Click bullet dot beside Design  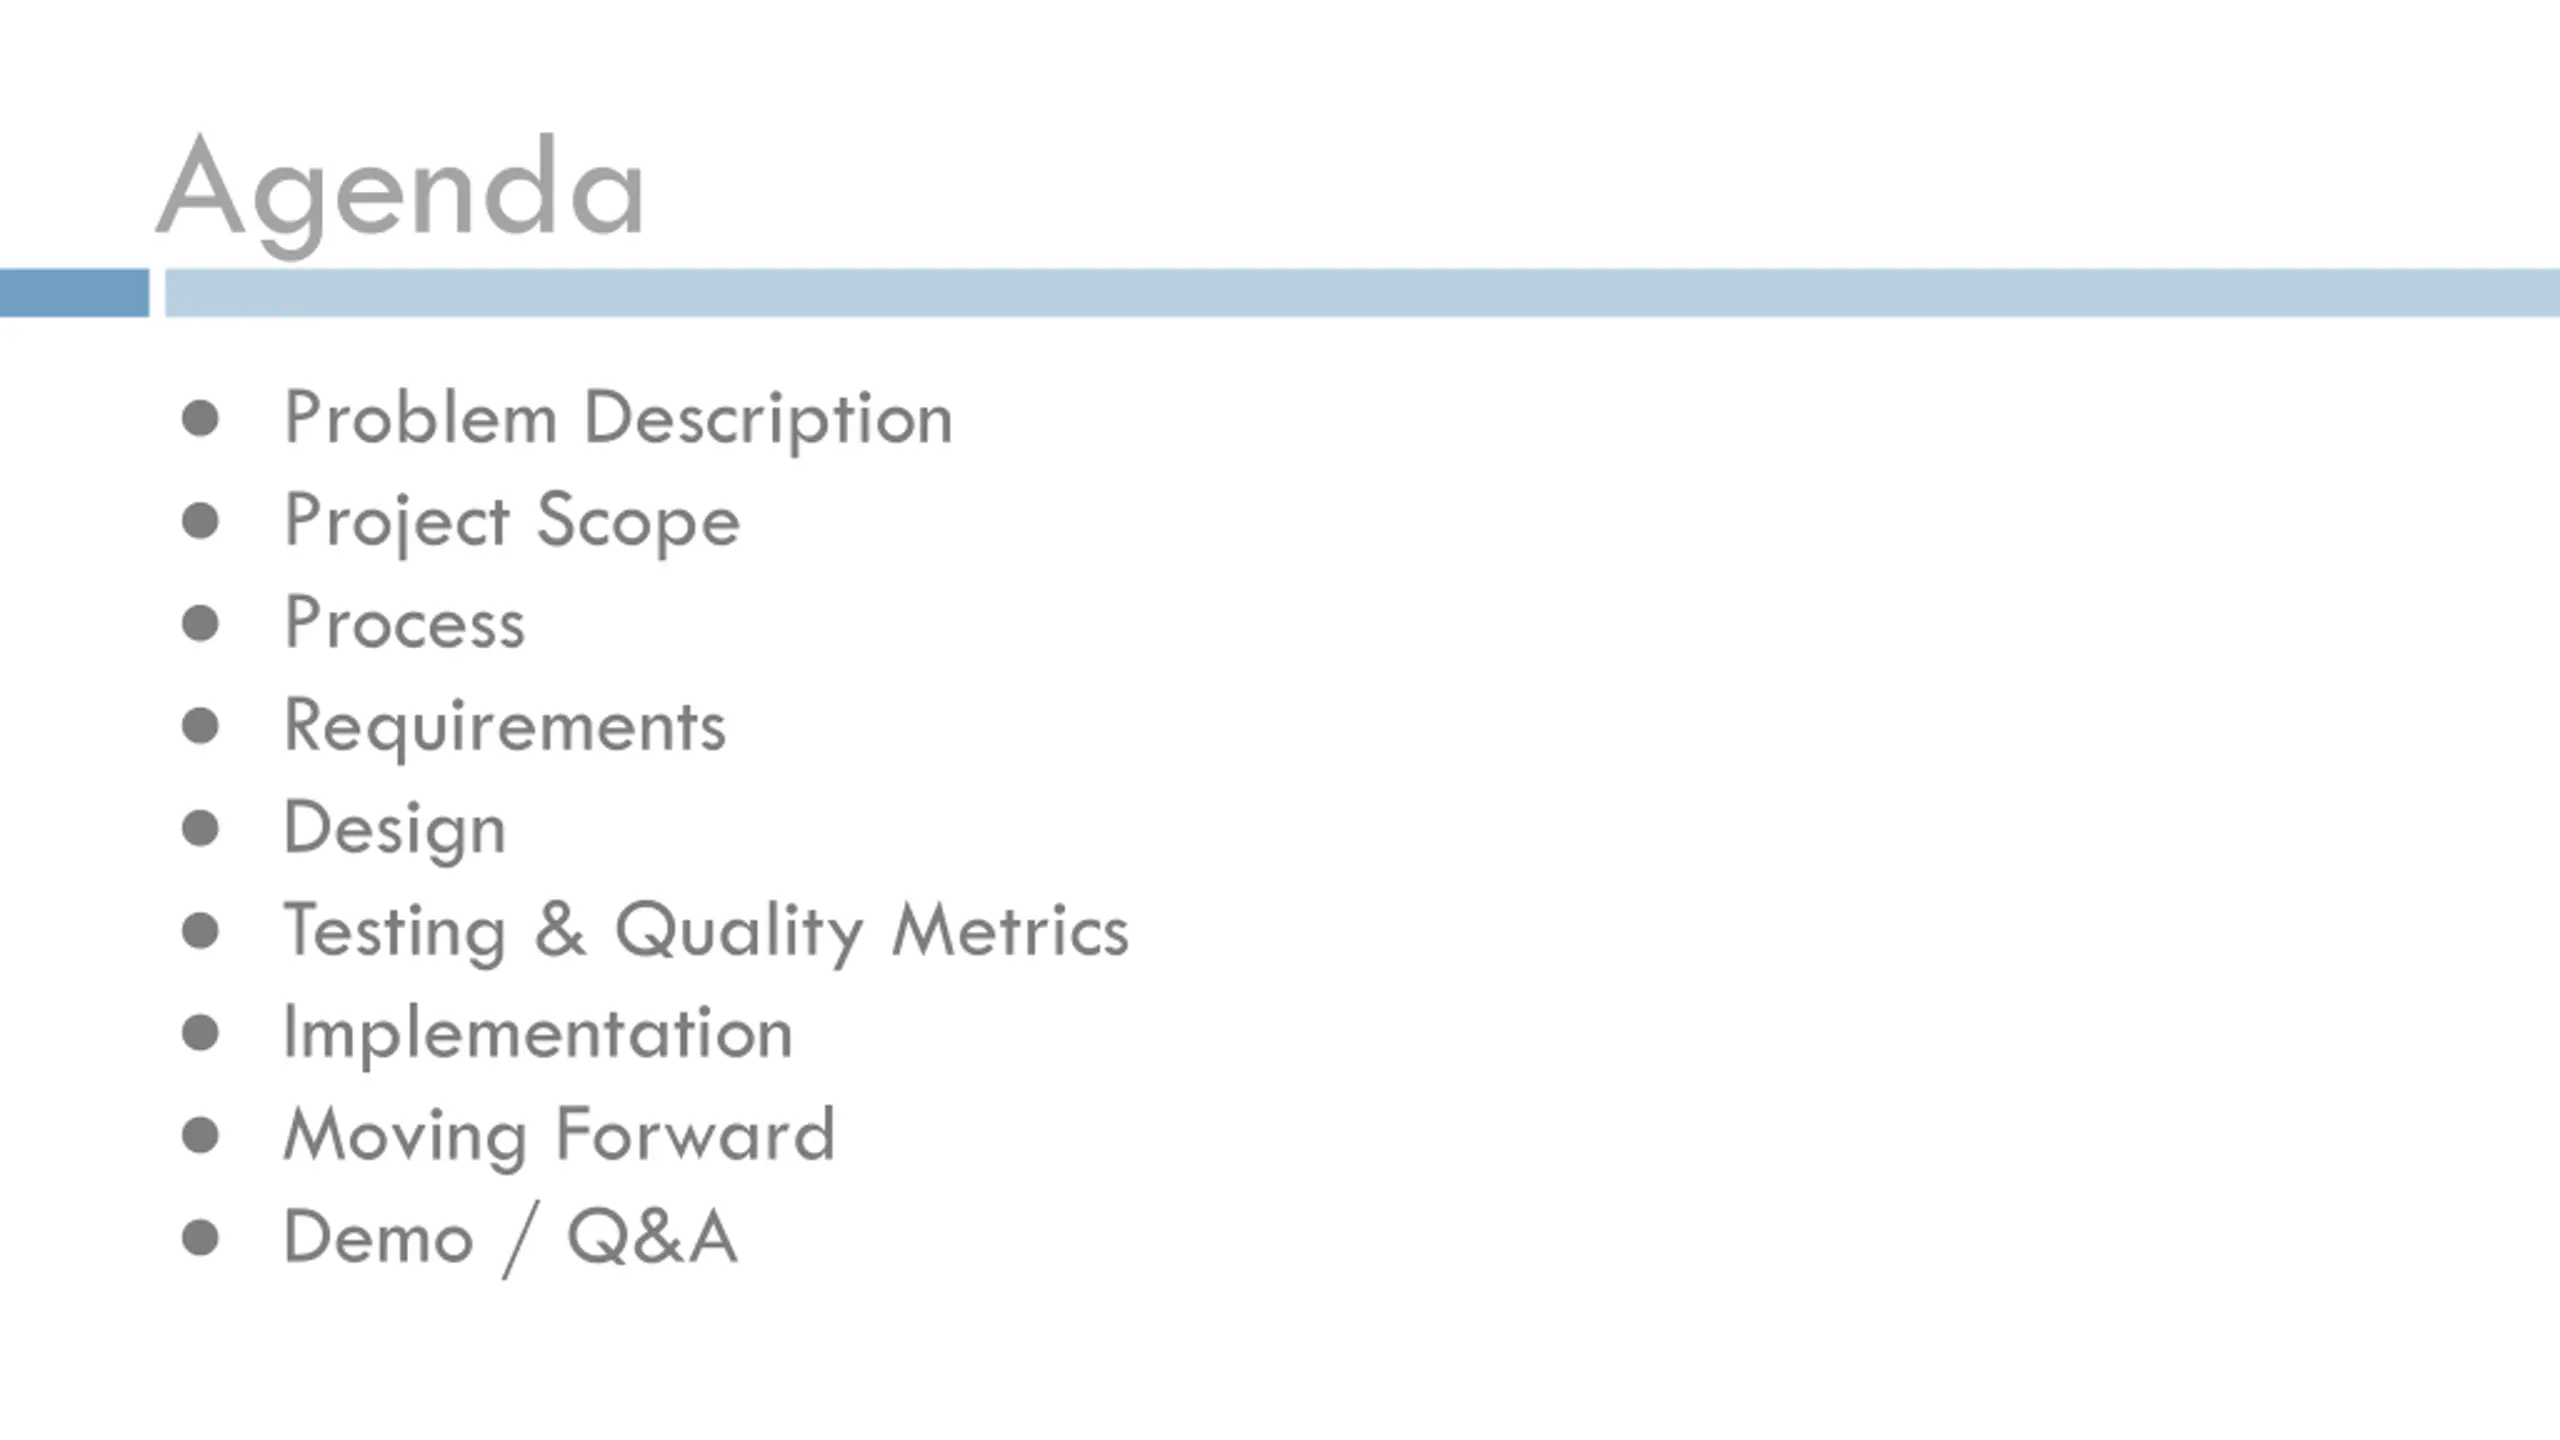(x=201, y=828)
